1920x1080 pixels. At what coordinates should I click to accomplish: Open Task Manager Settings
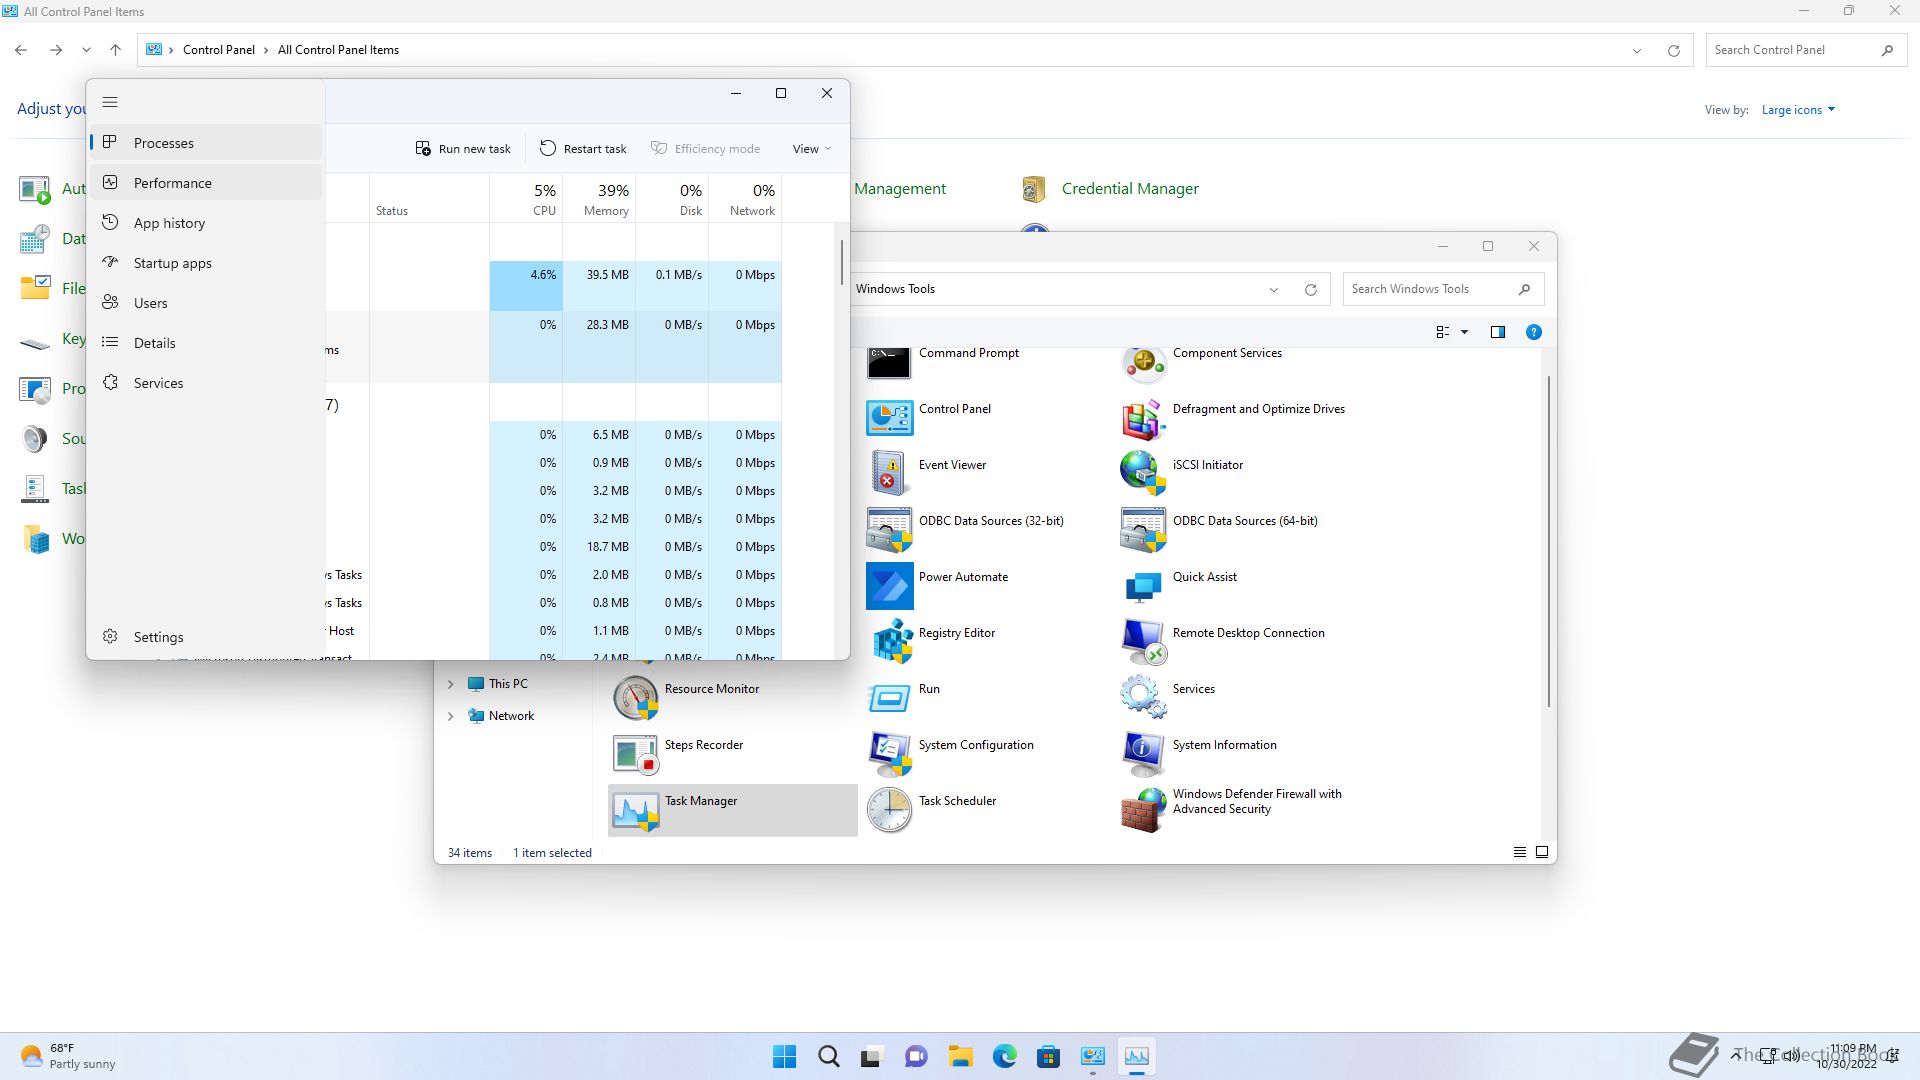(x=206, y=637)
